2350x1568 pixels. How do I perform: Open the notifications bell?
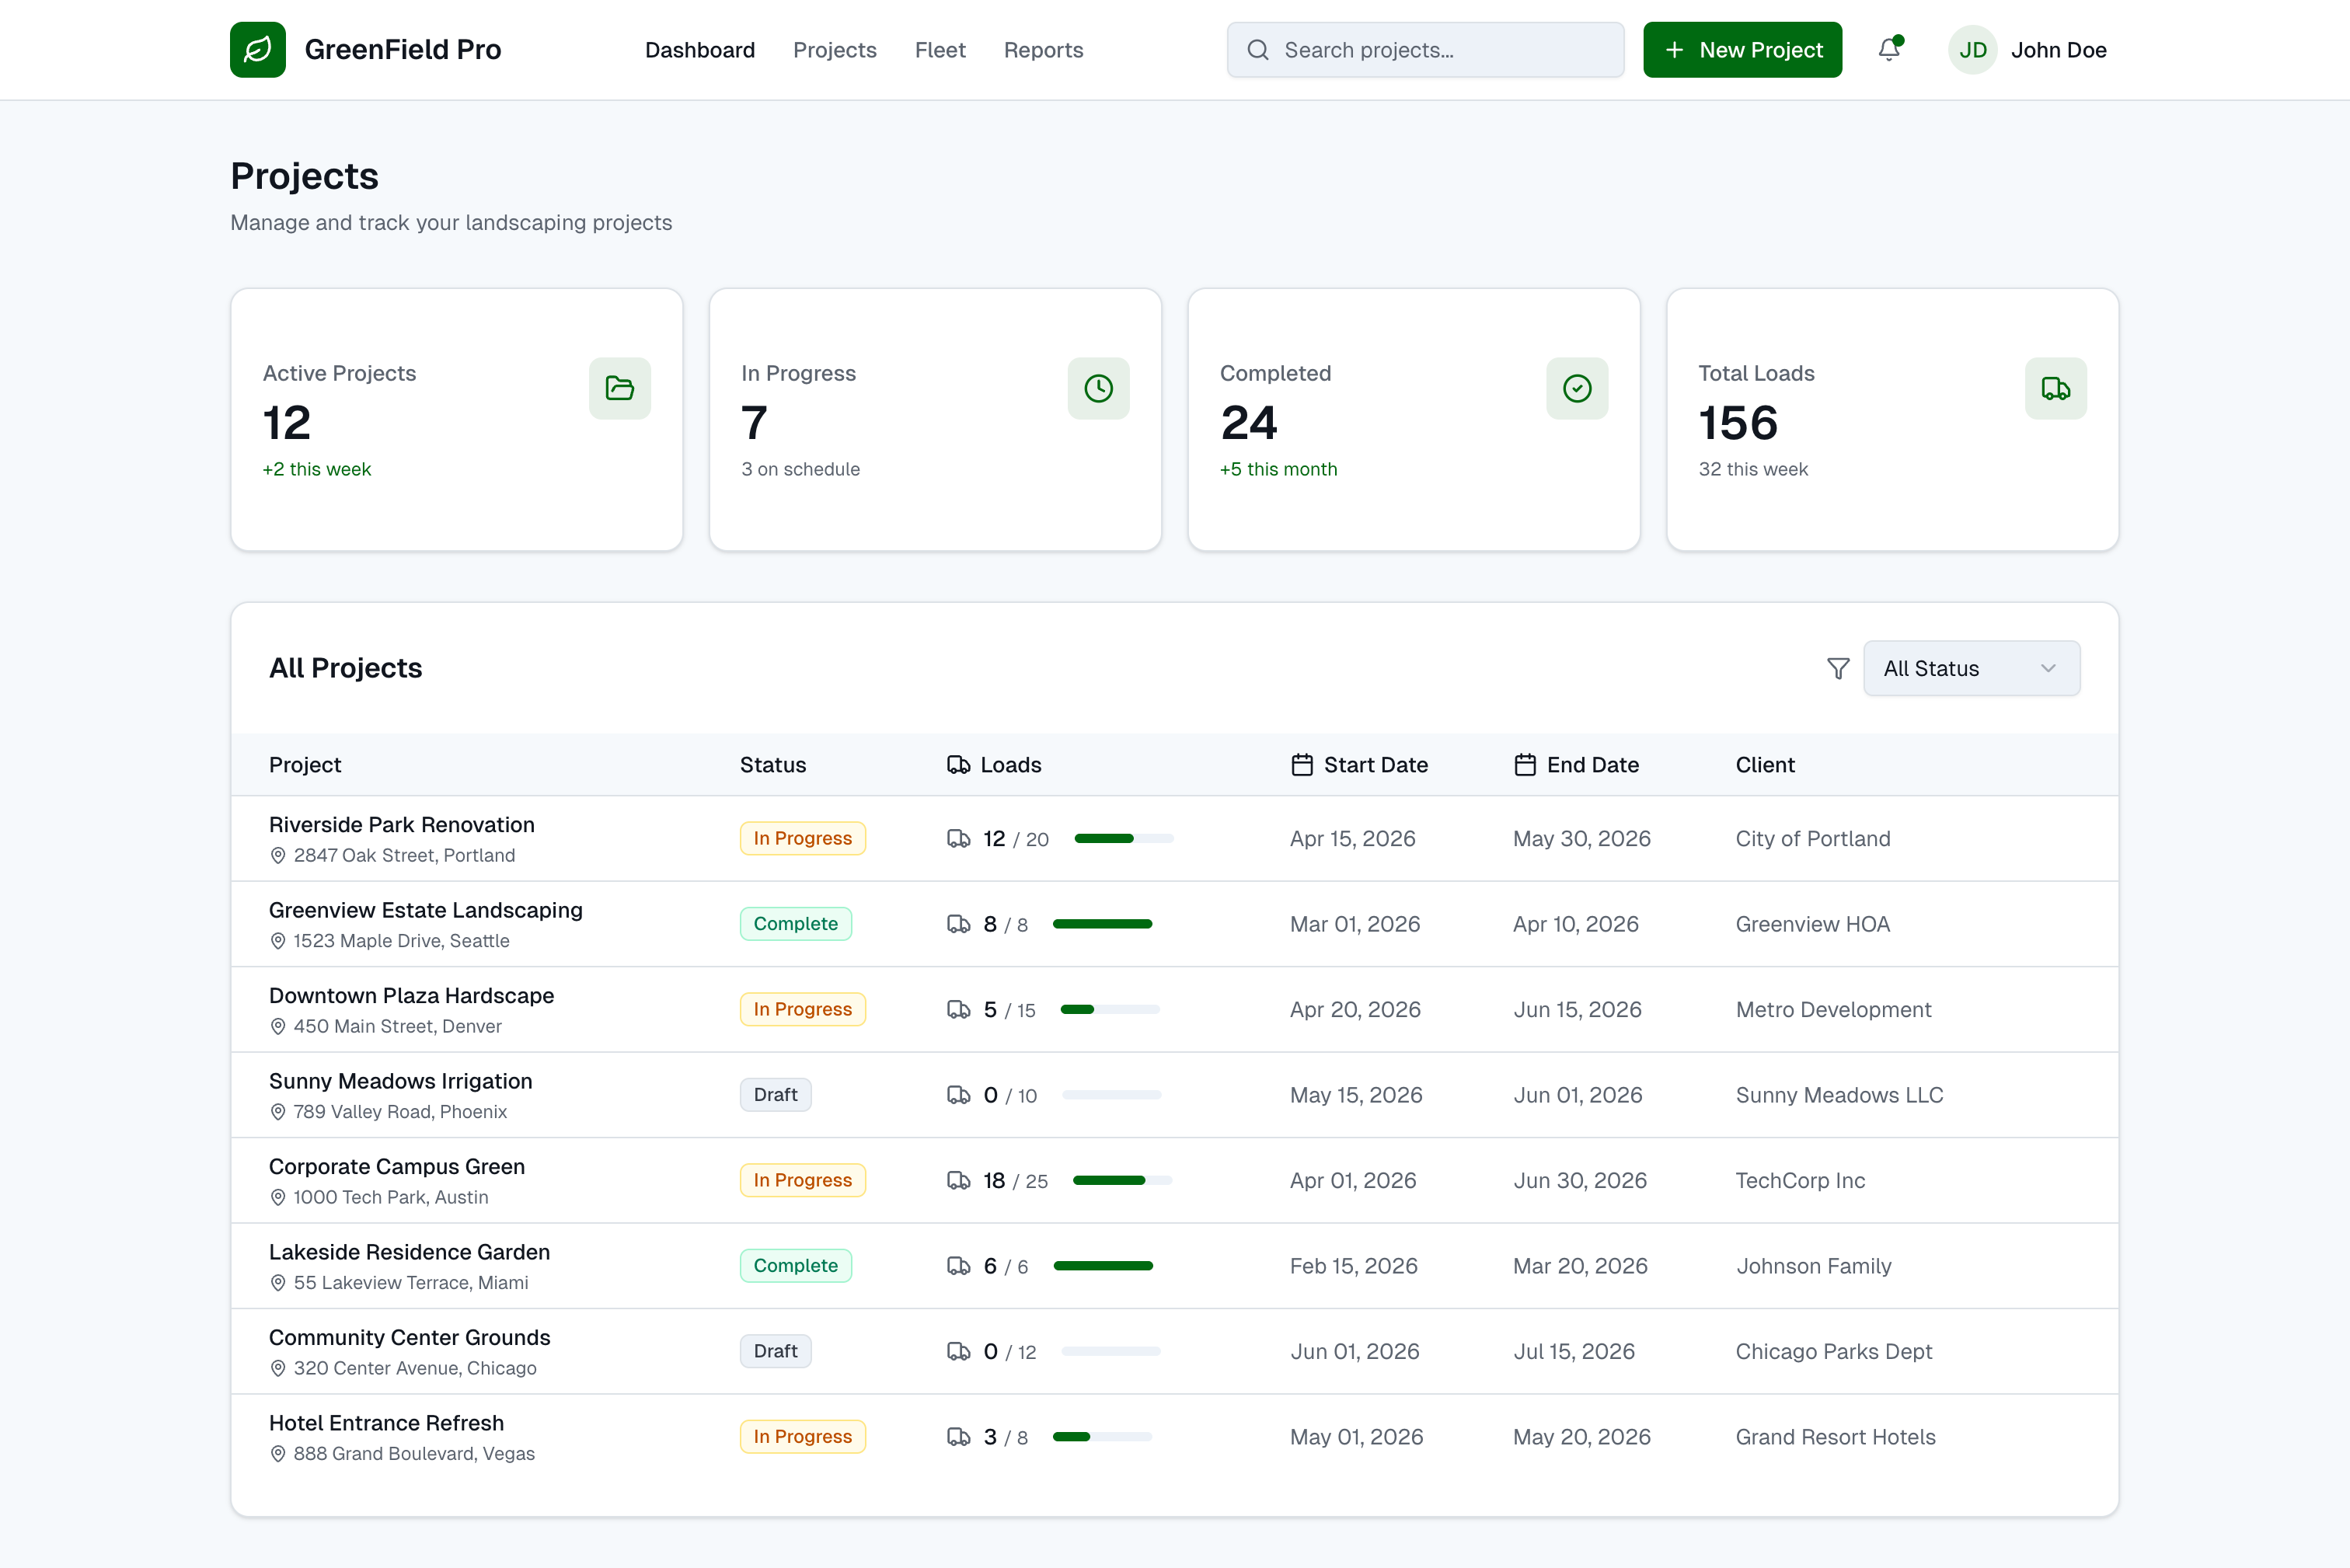1889,49
